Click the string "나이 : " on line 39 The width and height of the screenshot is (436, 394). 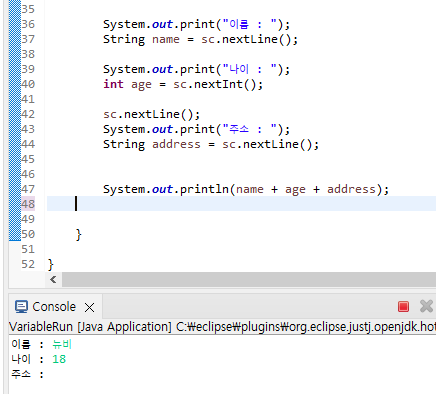tap(250, 69)
